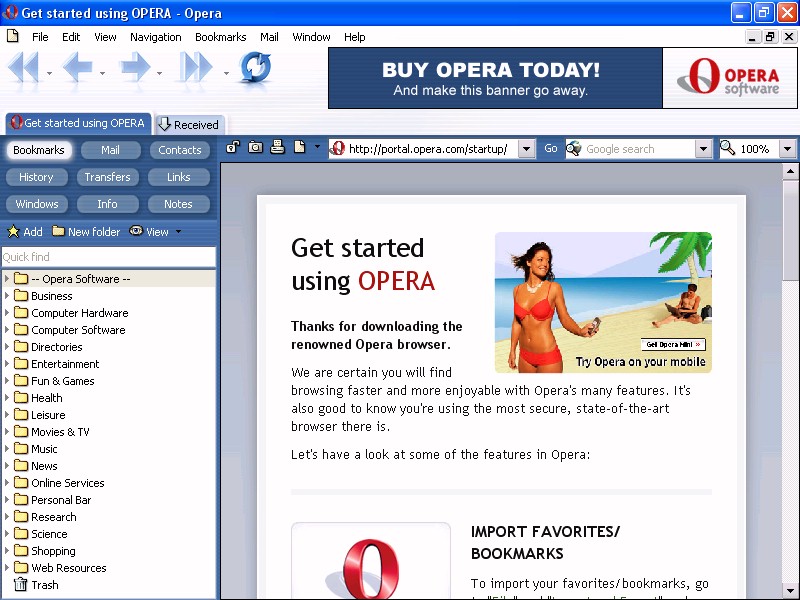Click the folder icon next to Shopping

(21, 551)
